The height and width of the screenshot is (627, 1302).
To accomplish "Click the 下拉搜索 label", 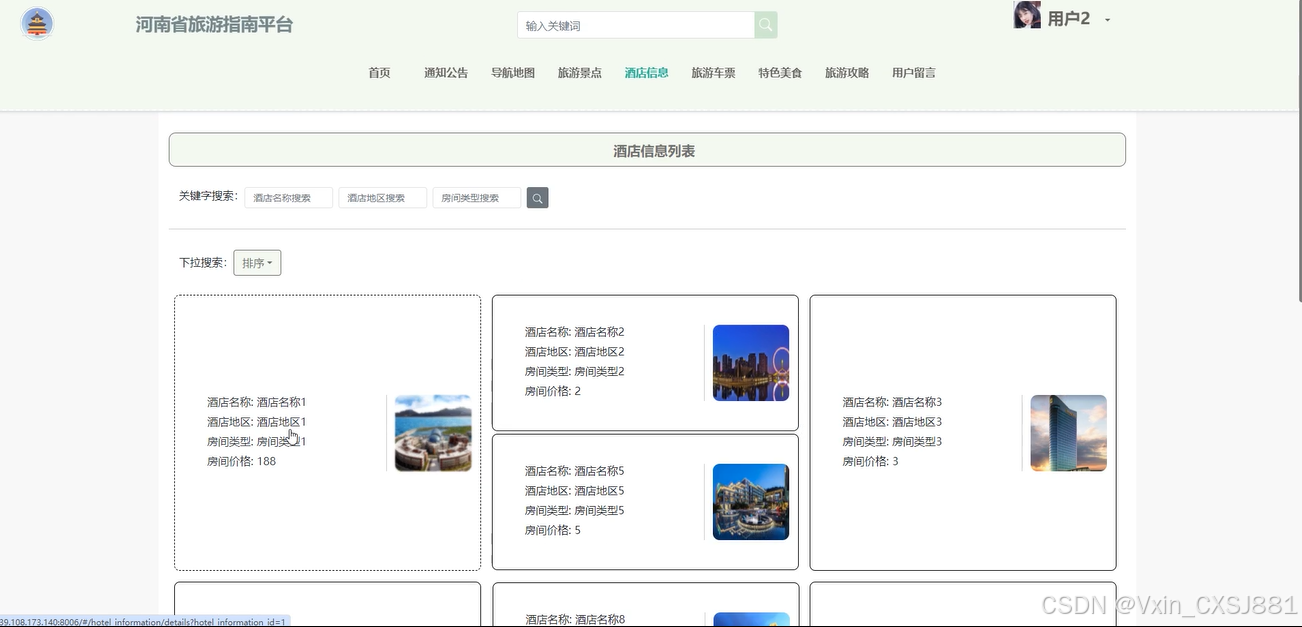I will [x=203, y=263].
